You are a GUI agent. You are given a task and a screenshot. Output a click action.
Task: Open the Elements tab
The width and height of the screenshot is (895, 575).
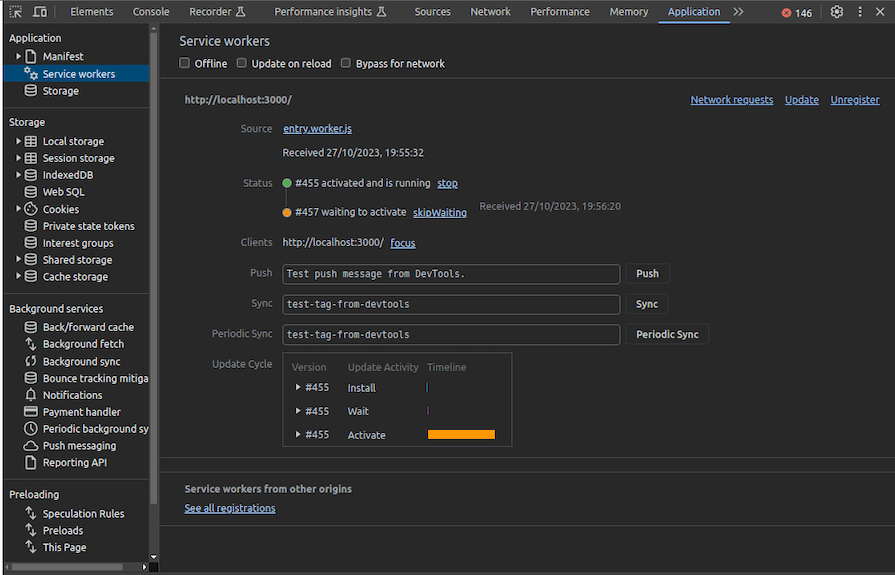(92, 12)
